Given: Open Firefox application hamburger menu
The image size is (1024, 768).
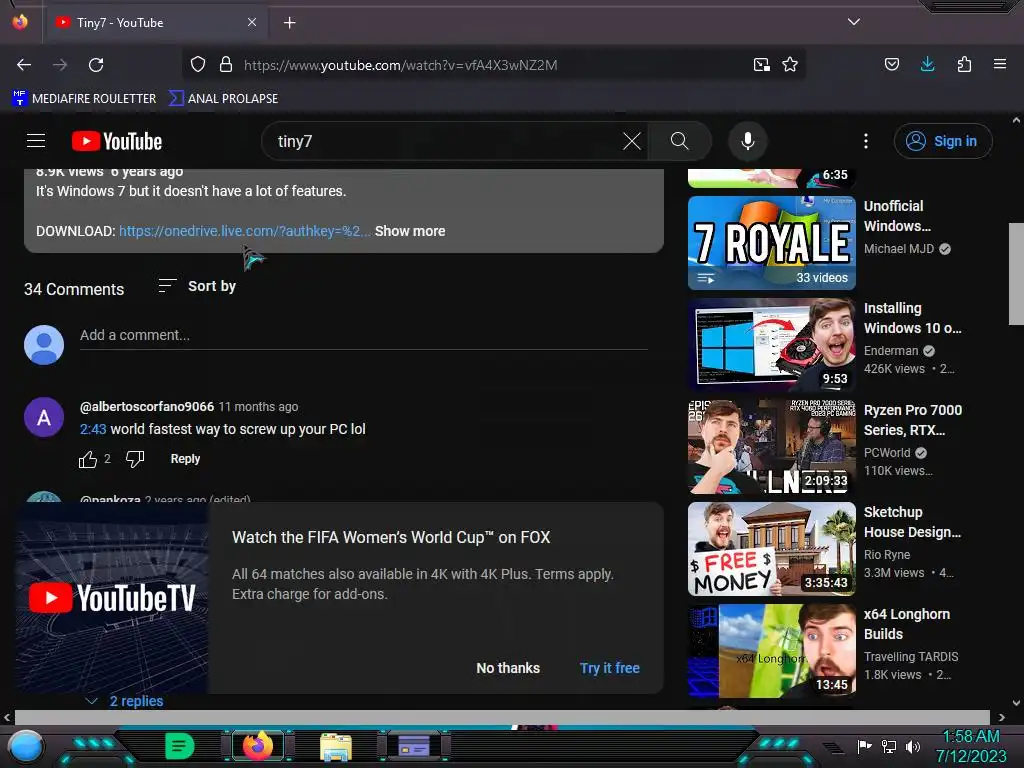Looking at the screenshot, I should [x=1000, y=64].
